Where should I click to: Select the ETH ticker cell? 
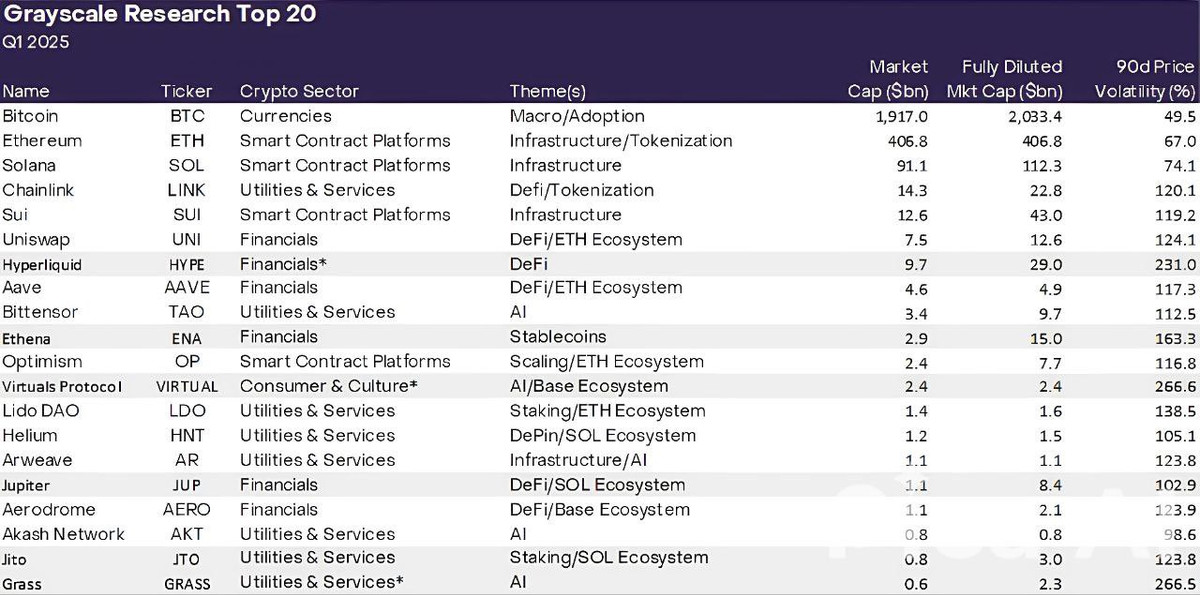point(187,141)
